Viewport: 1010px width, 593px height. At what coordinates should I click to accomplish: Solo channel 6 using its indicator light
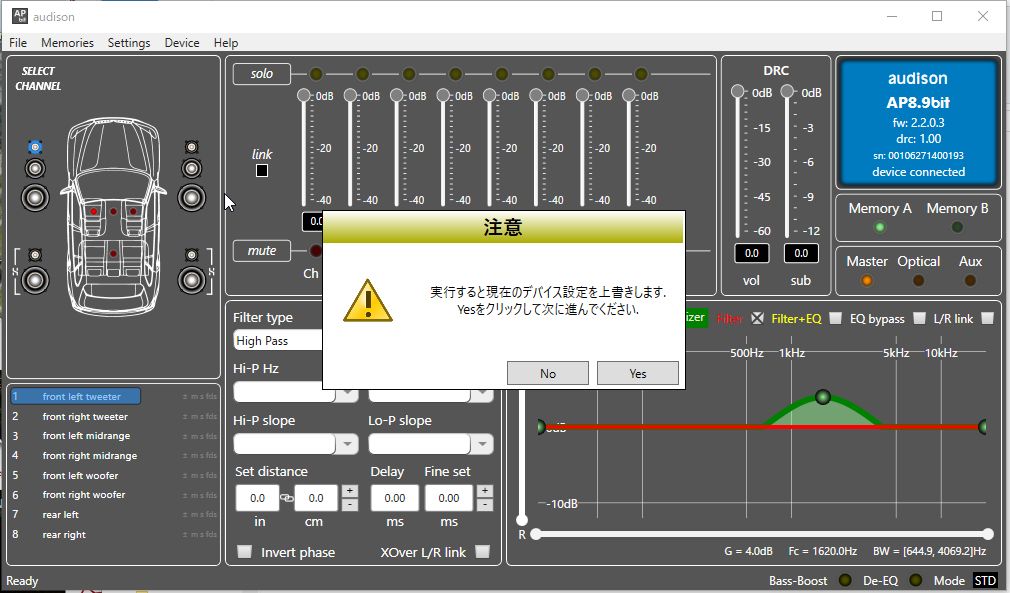(548, 74)
